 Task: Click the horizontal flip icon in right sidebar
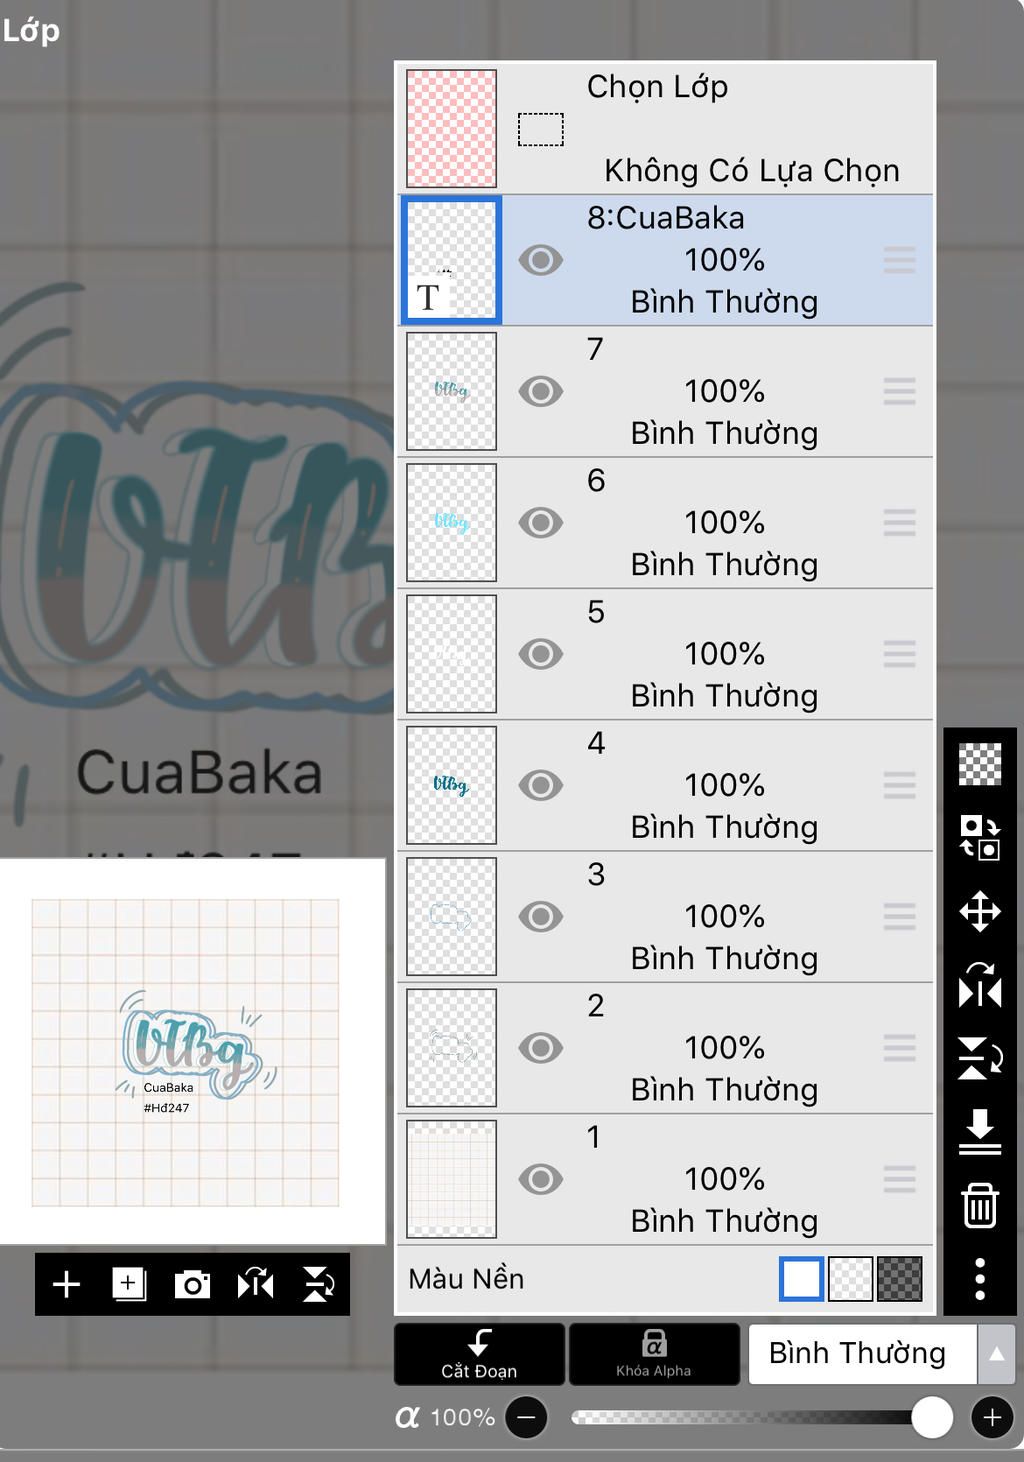tap(980, 984)
